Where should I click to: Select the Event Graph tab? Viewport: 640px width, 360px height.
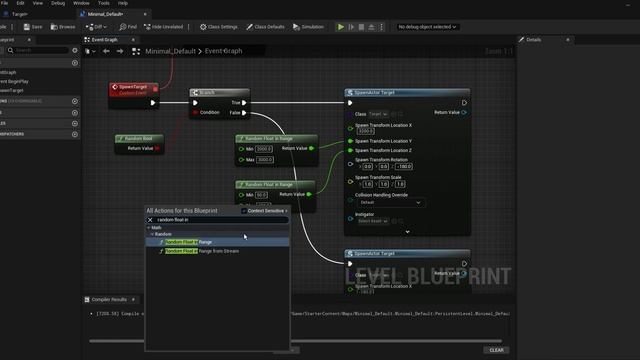[x=104, y=40]
